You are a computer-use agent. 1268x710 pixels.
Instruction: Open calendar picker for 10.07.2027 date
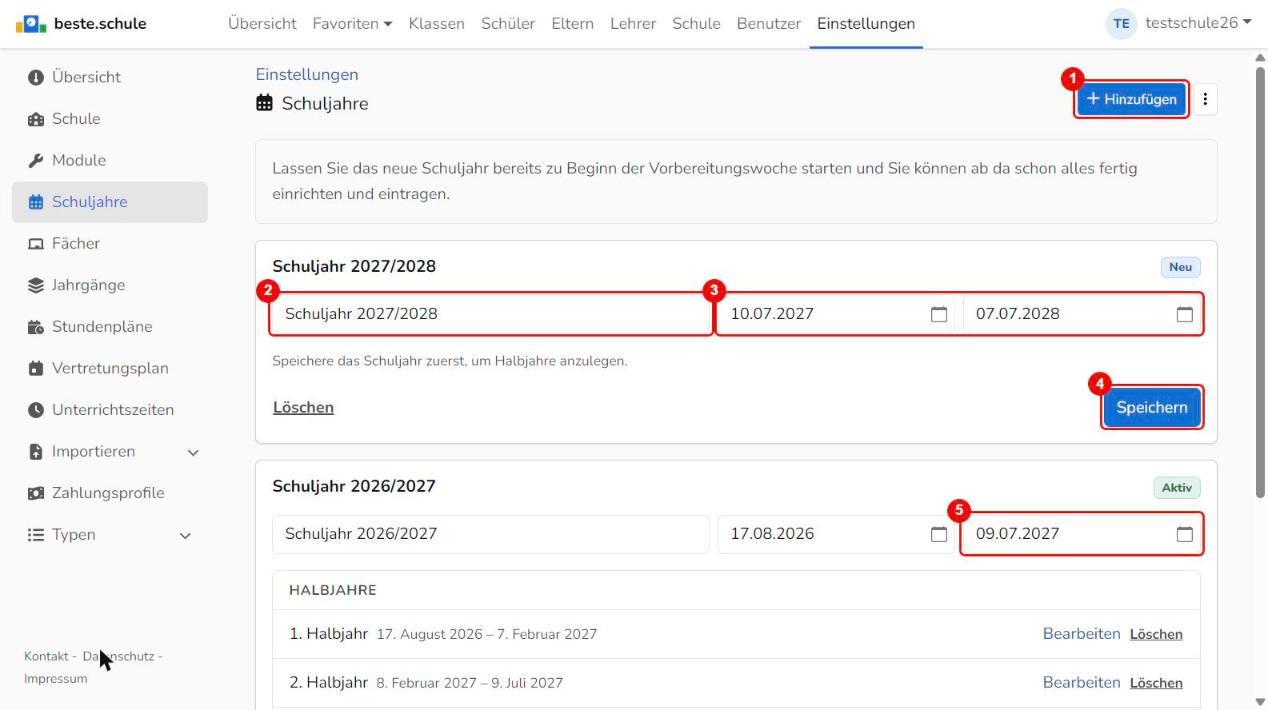tap(939, 314)
